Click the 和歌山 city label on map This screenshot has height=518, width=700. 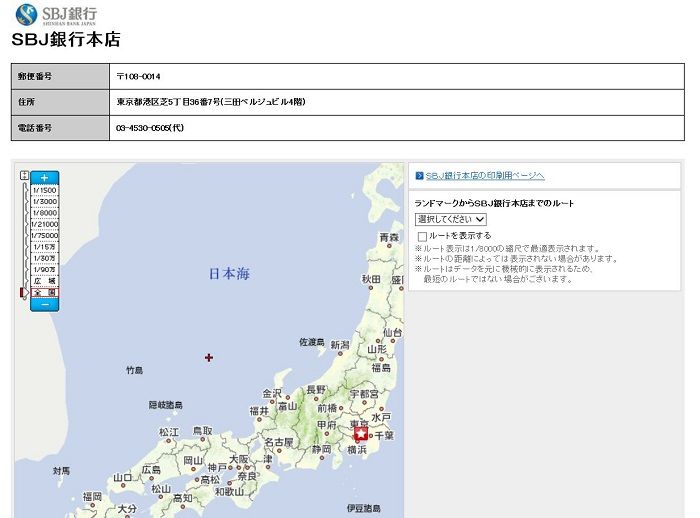click(229, 492)
